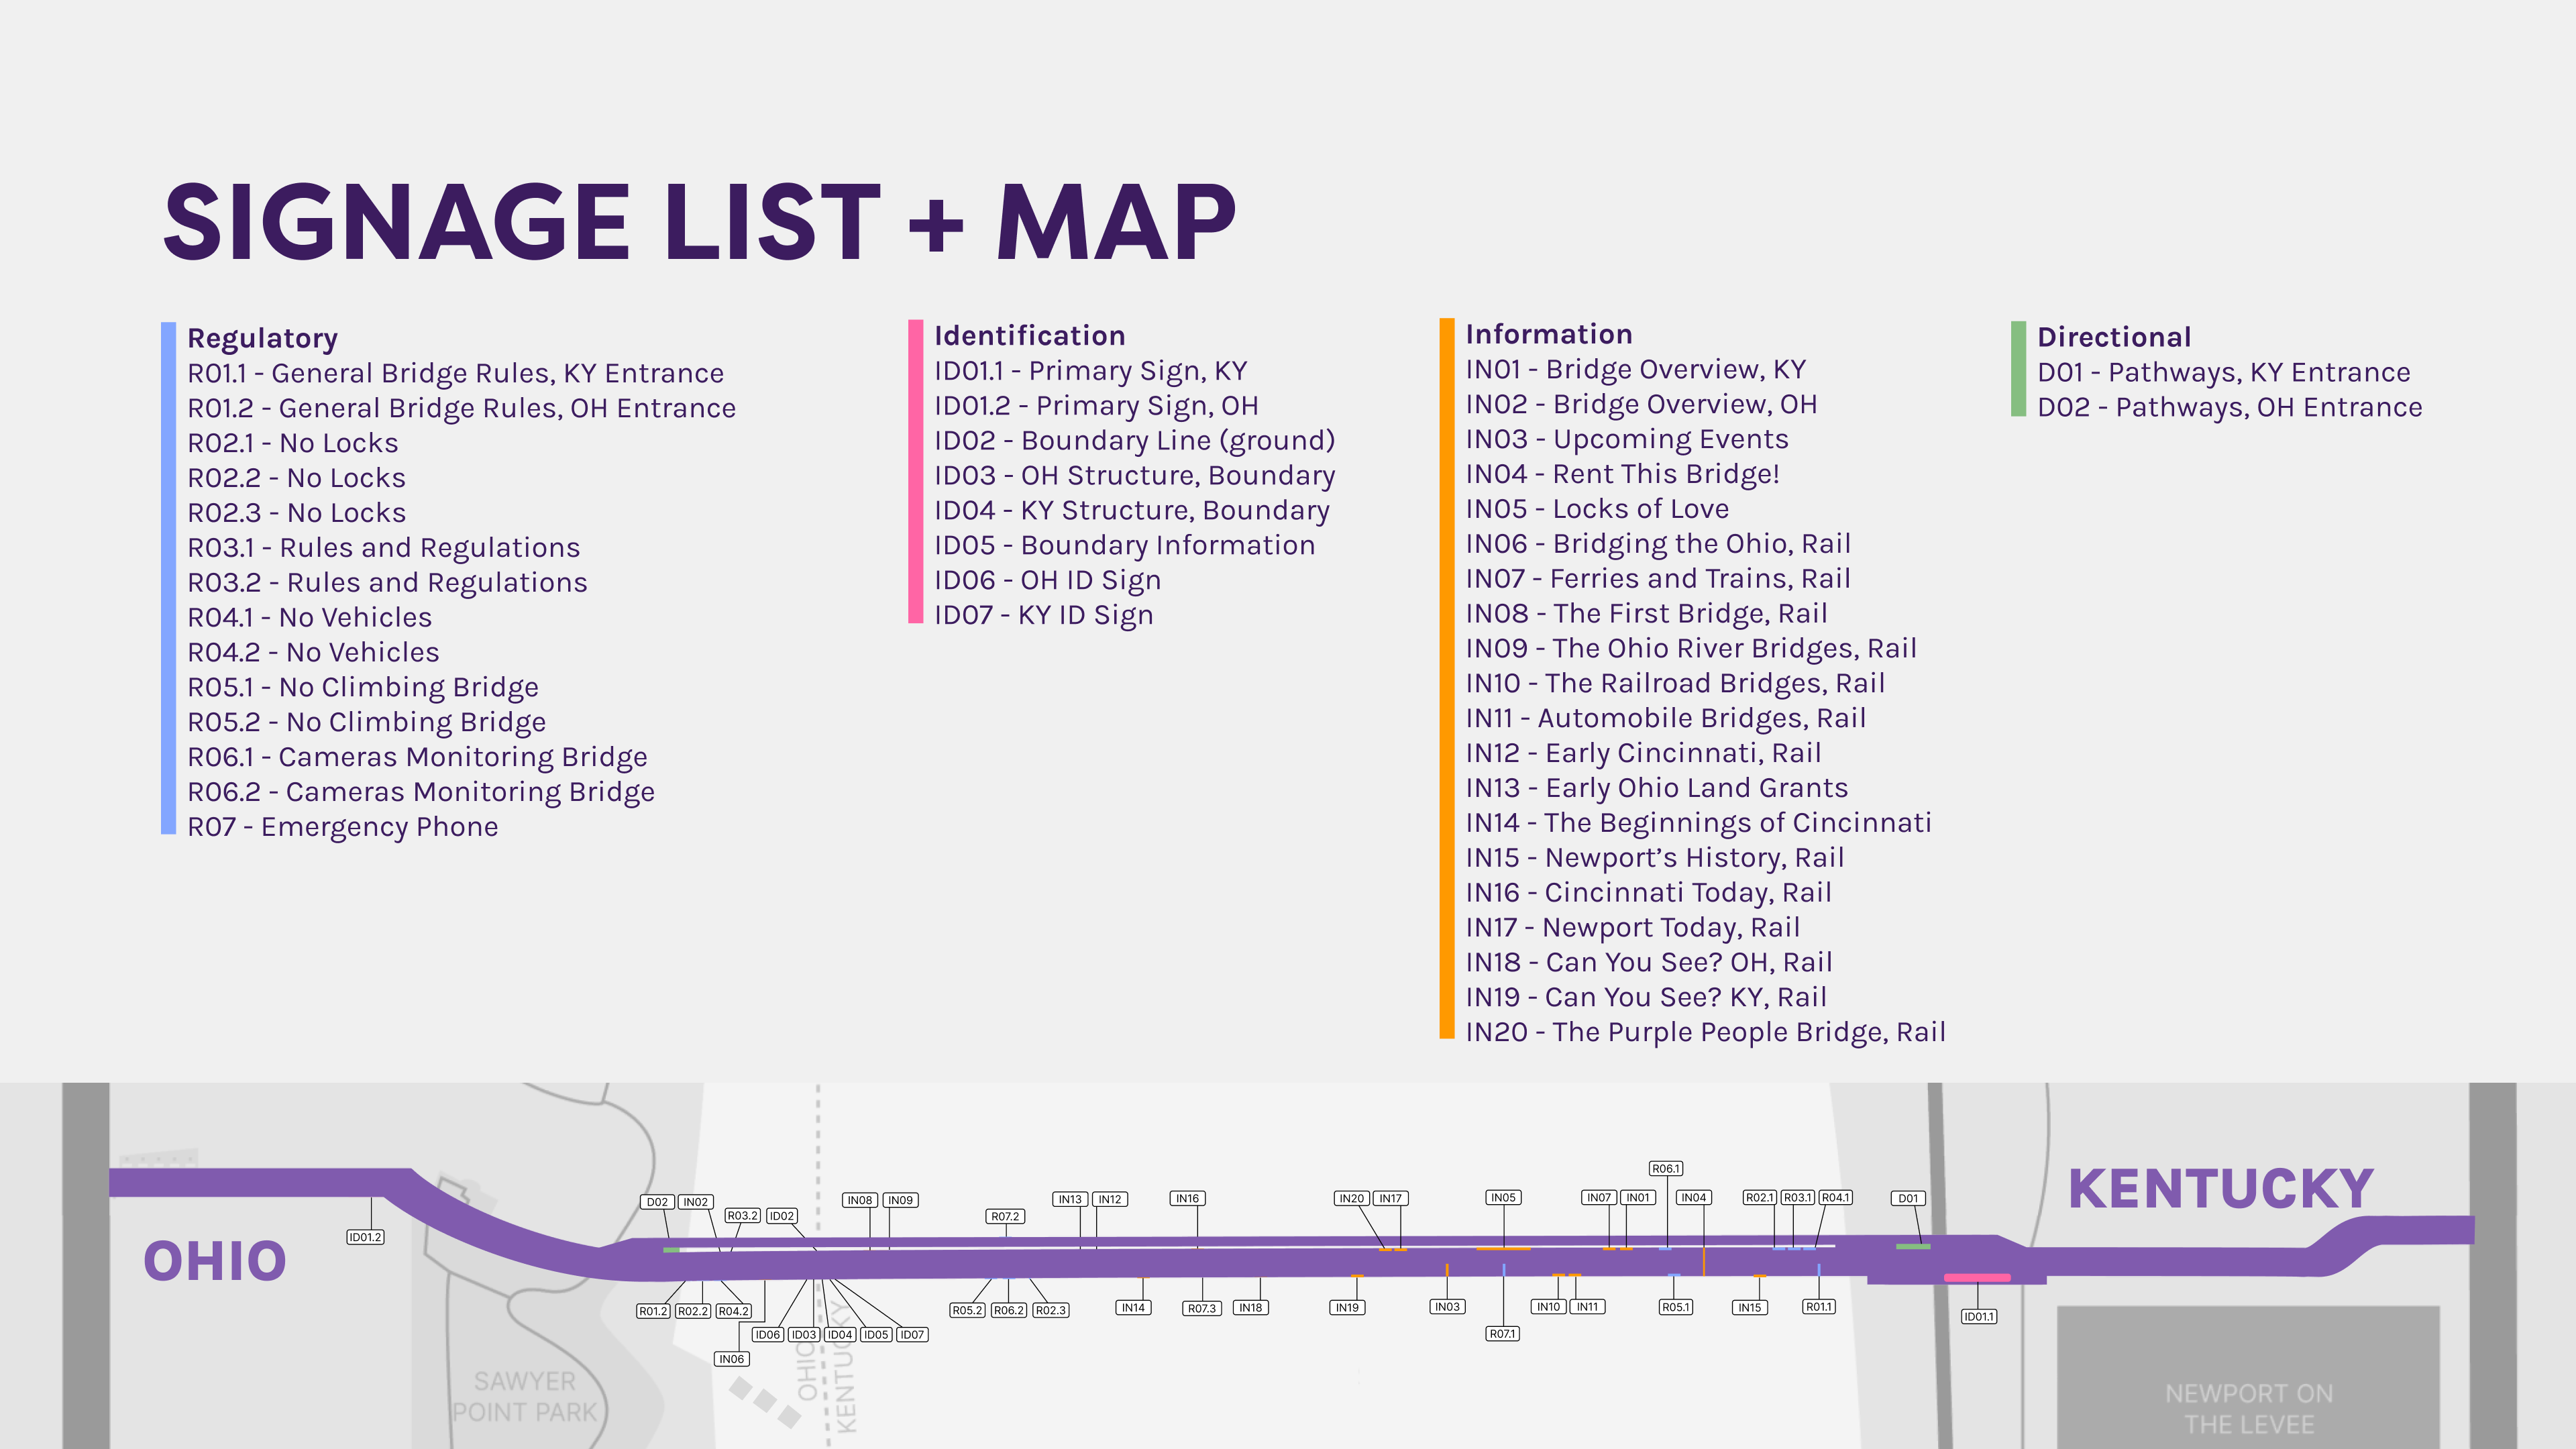Click the 'SIGNAGE LIST + MAP' title
Image resolution: width=2576 pixels, height=1449 pixels.
click(699, 222)
